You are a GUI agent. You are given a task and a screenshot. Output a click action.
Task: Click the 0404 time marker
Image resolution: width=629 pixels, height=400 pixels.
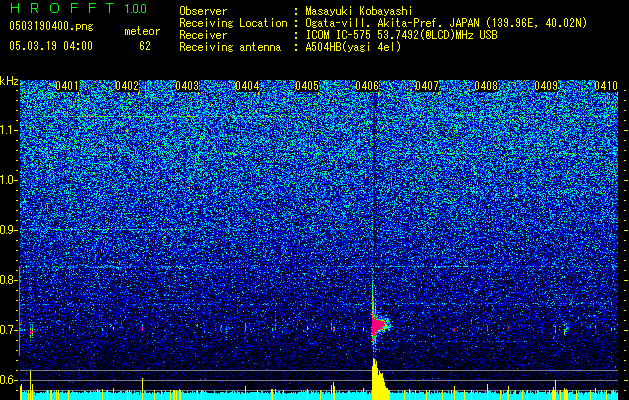247,86
